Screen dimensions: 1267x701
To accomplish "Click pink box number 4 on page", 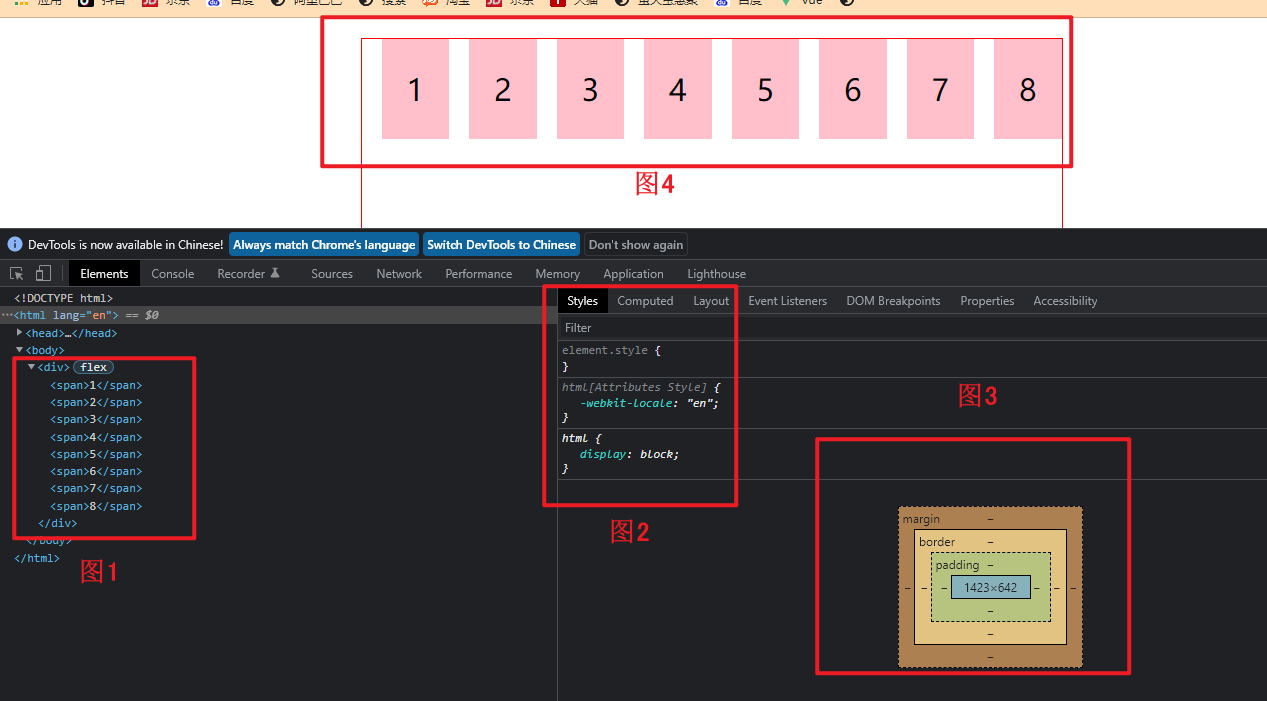I will click(678, 89).
